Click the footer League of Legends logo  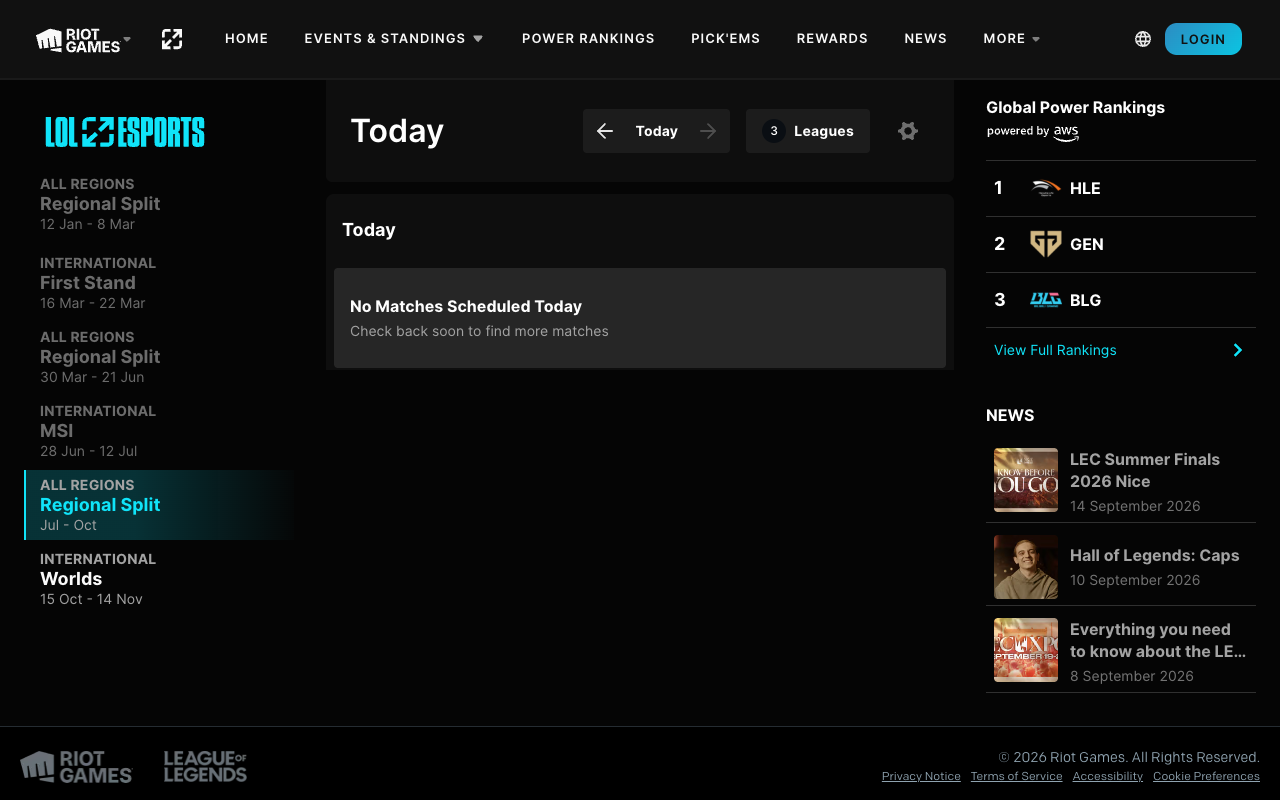click(205, 767)
